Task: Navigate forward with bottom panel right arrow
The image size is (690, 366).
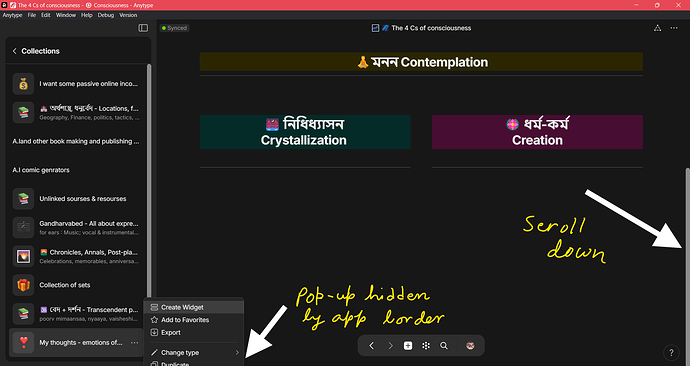Action: coord(390,346)
